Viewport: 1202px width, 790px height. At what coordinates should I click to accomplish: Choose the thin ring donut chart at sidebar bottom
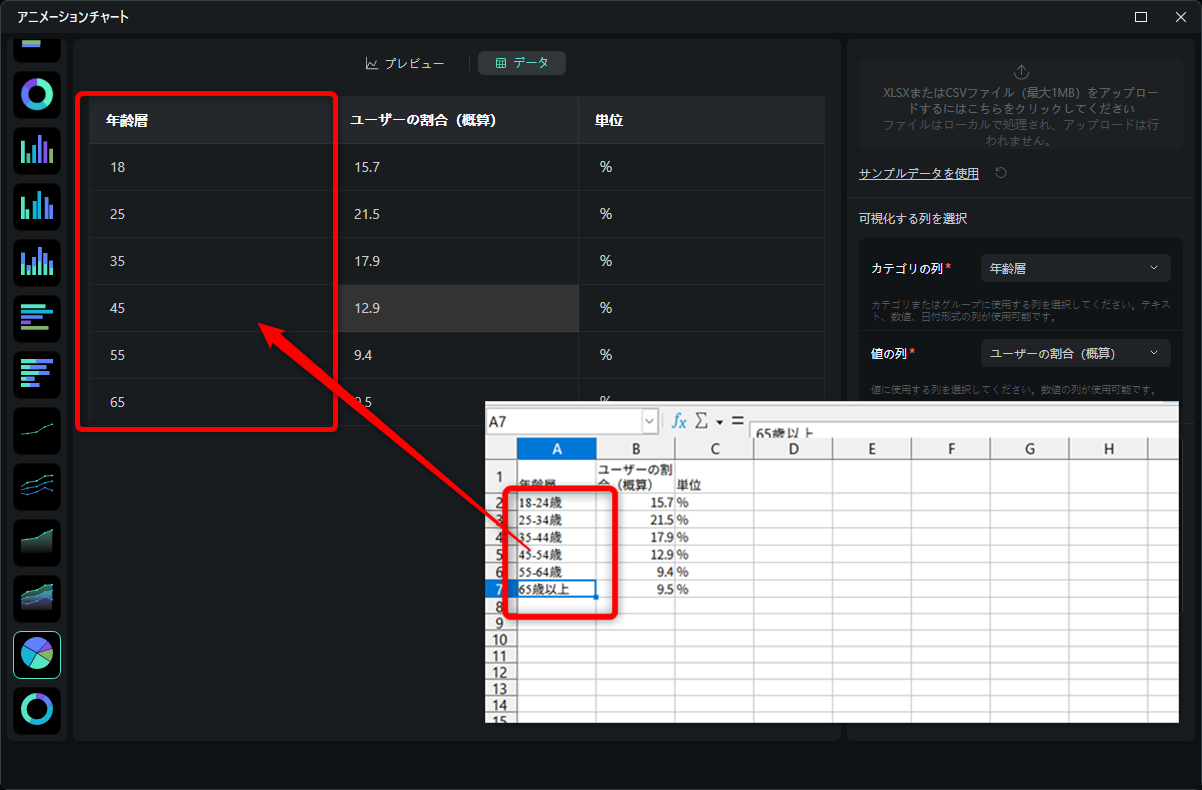point(37,710)
